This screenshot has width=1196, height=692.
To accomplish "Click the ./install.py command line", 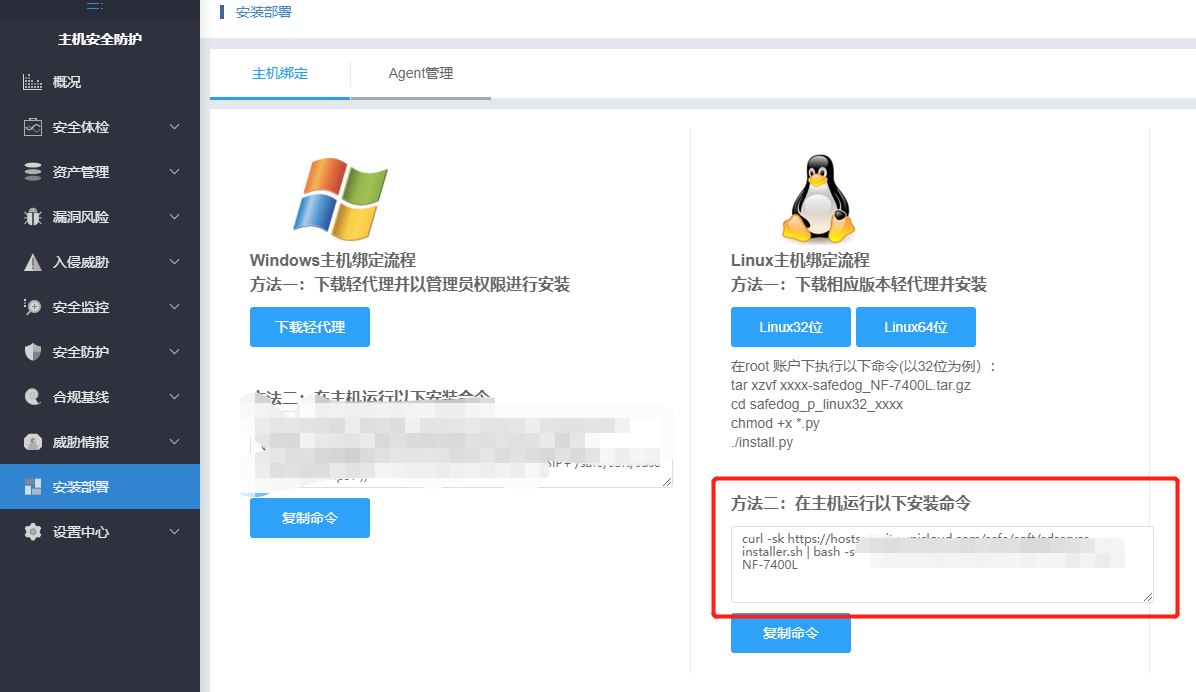I will (x=762, y=443).
